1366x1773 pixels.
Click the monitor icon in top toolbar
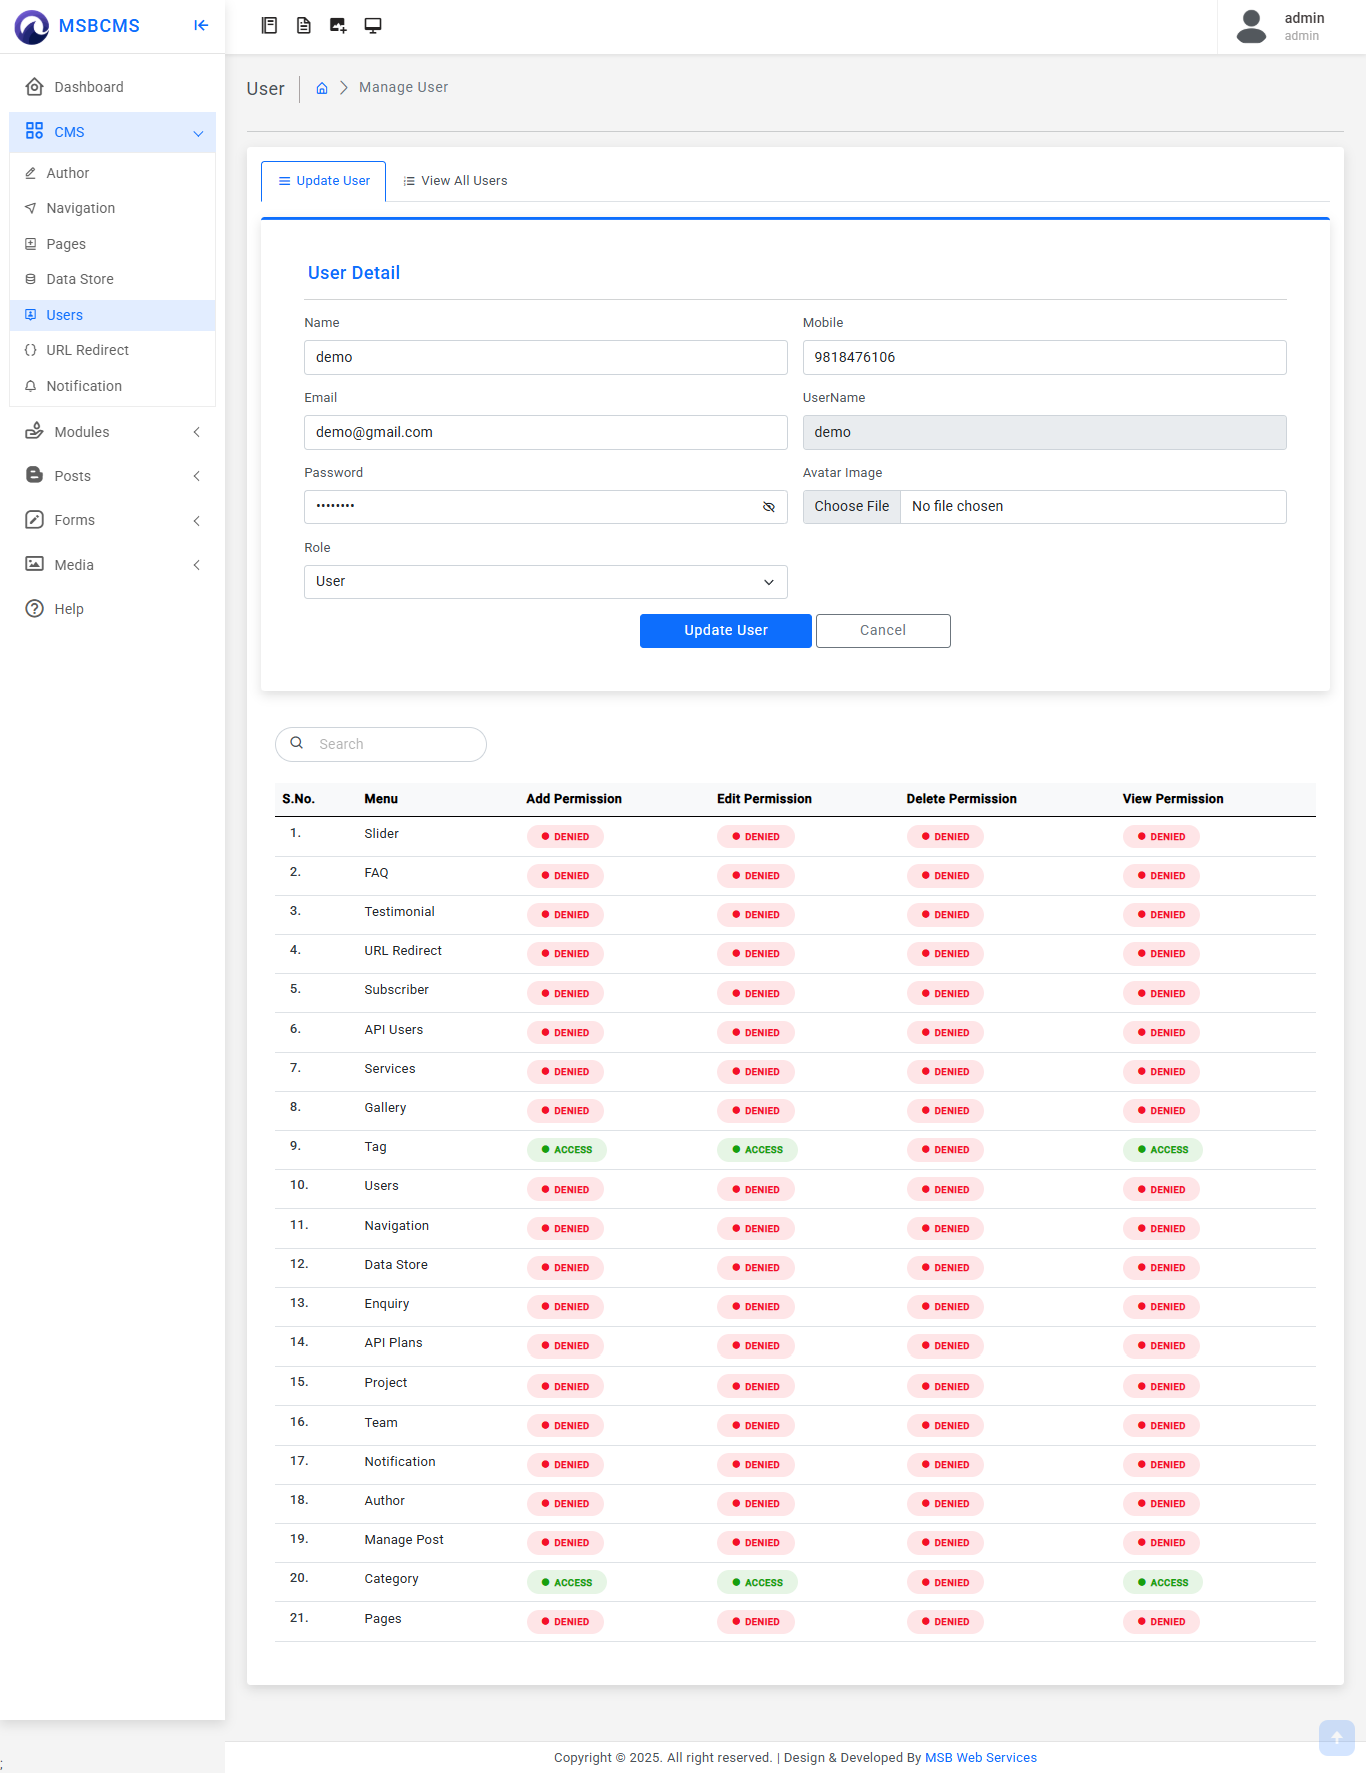coord(373,26)
